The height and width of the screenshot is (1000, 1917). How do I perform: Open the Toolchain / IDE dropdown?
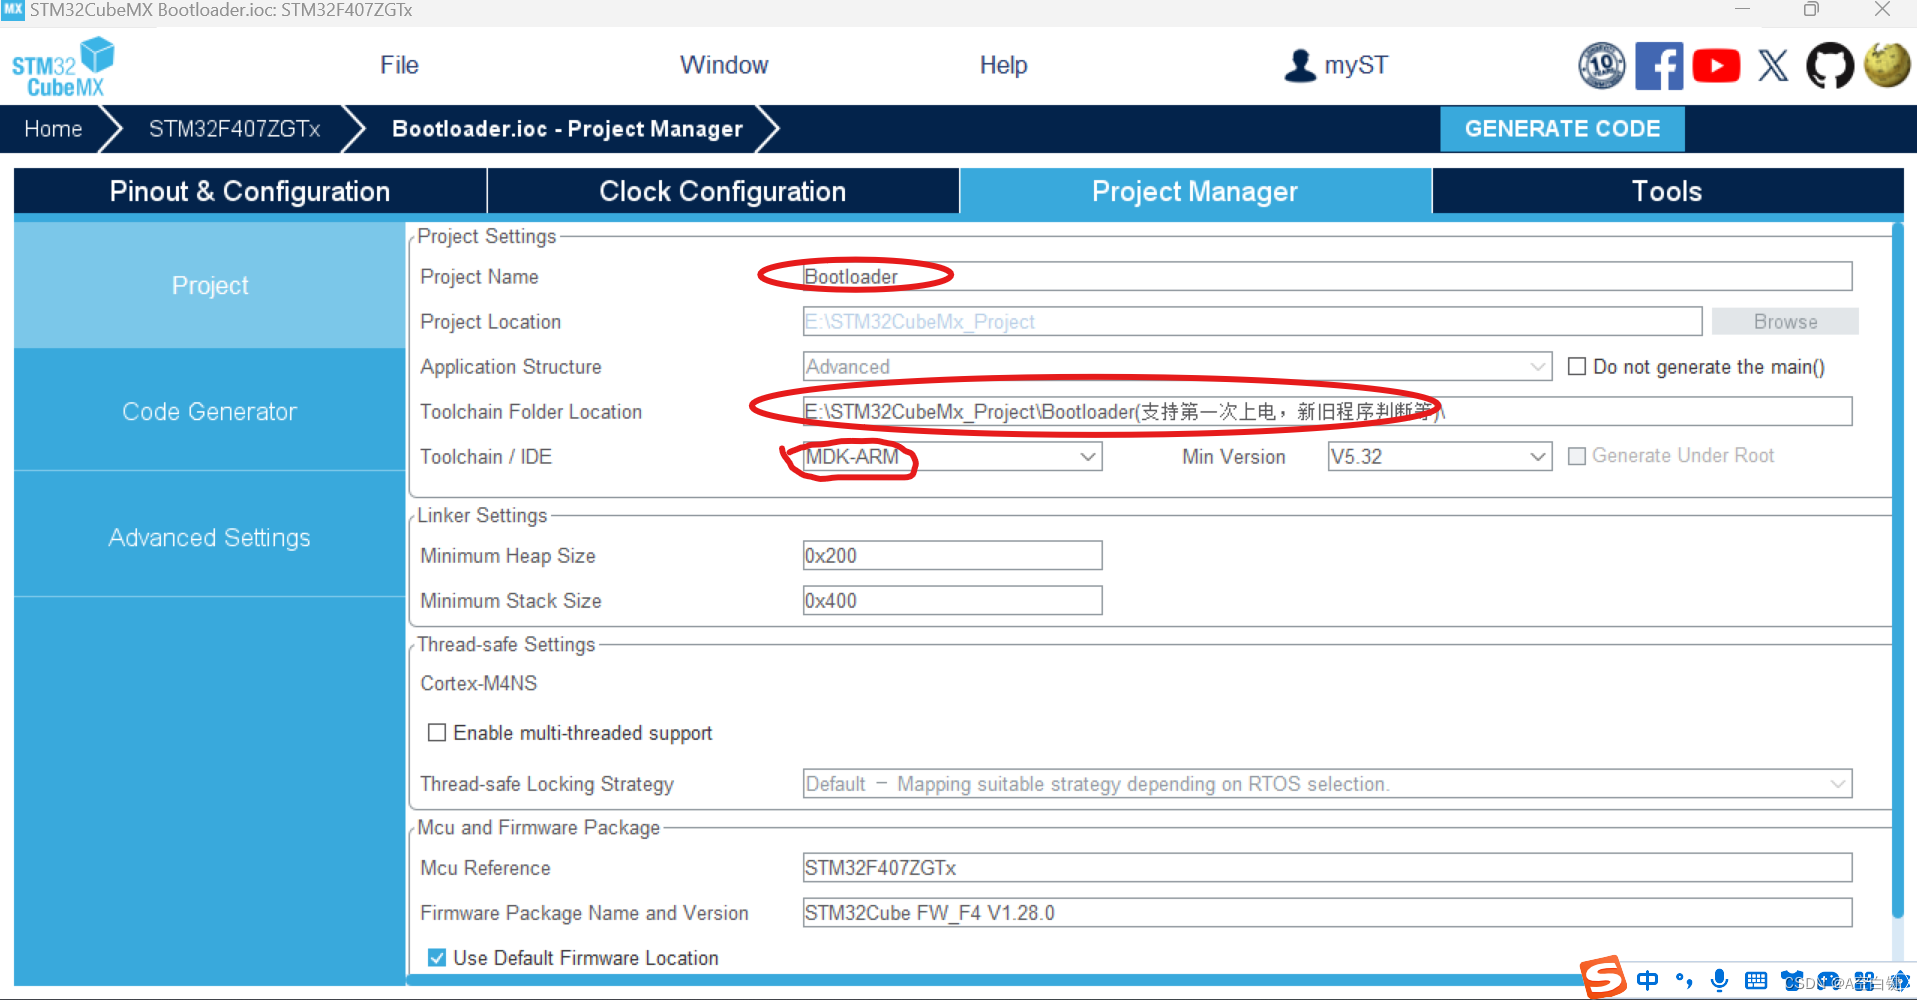(1087, 456)
